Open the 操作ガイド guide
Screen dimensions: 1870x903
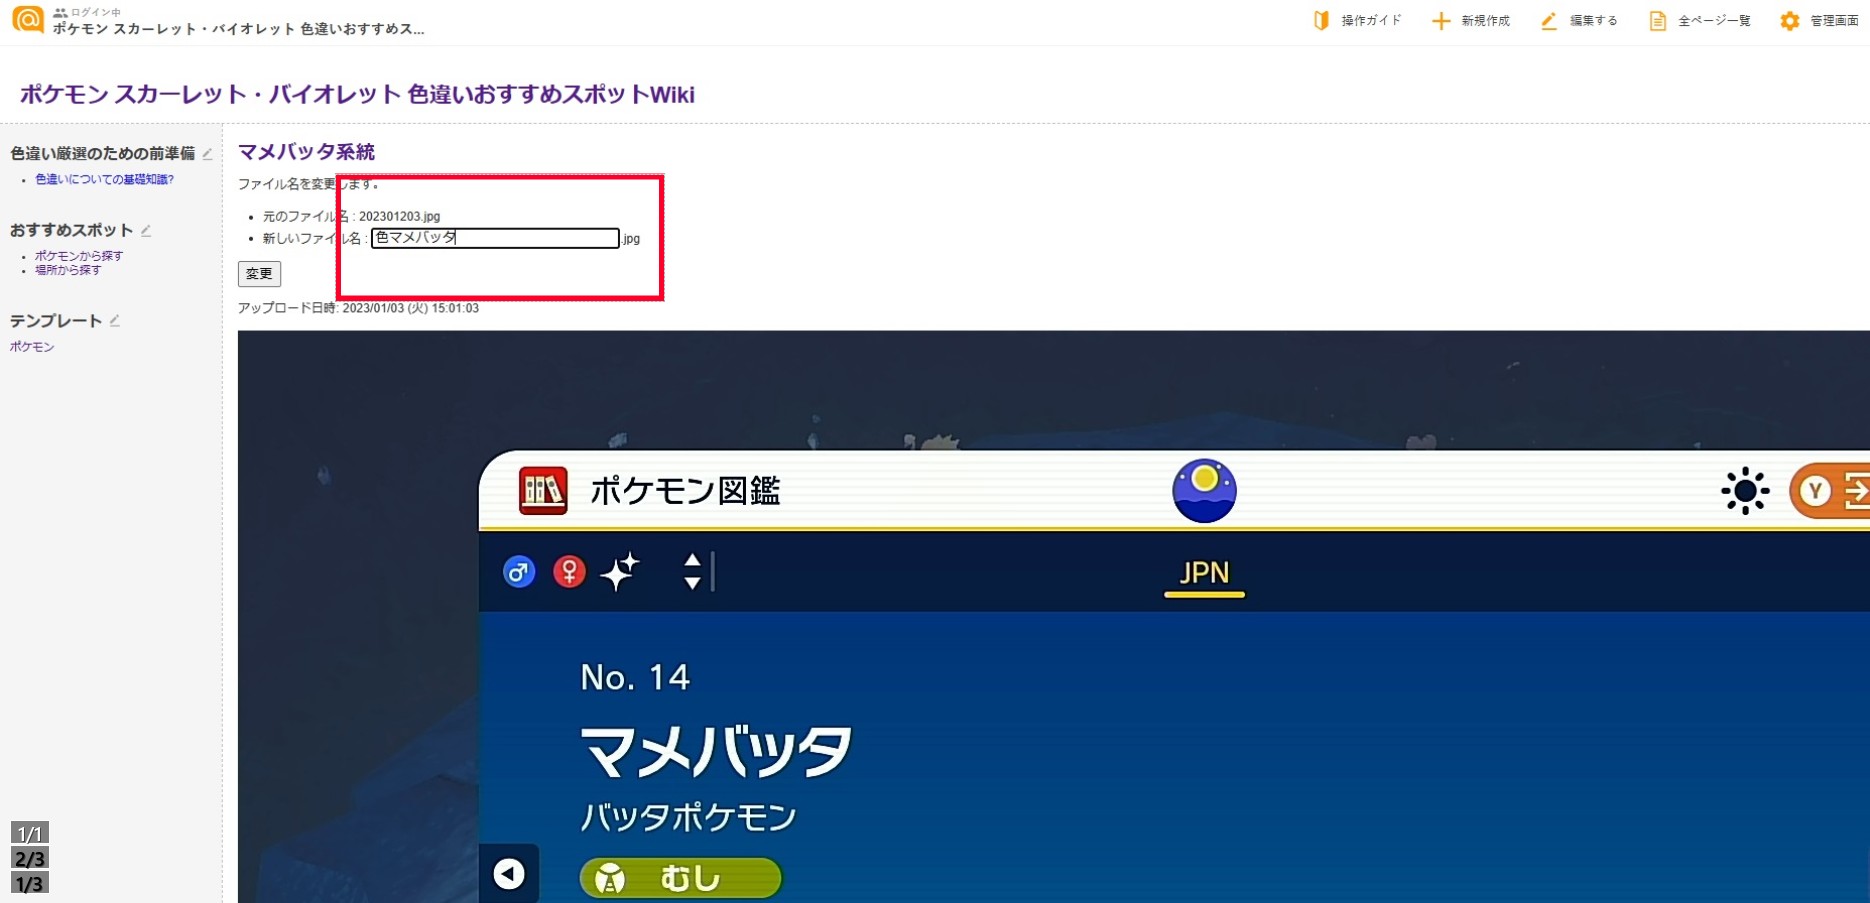pos(1357,20)
